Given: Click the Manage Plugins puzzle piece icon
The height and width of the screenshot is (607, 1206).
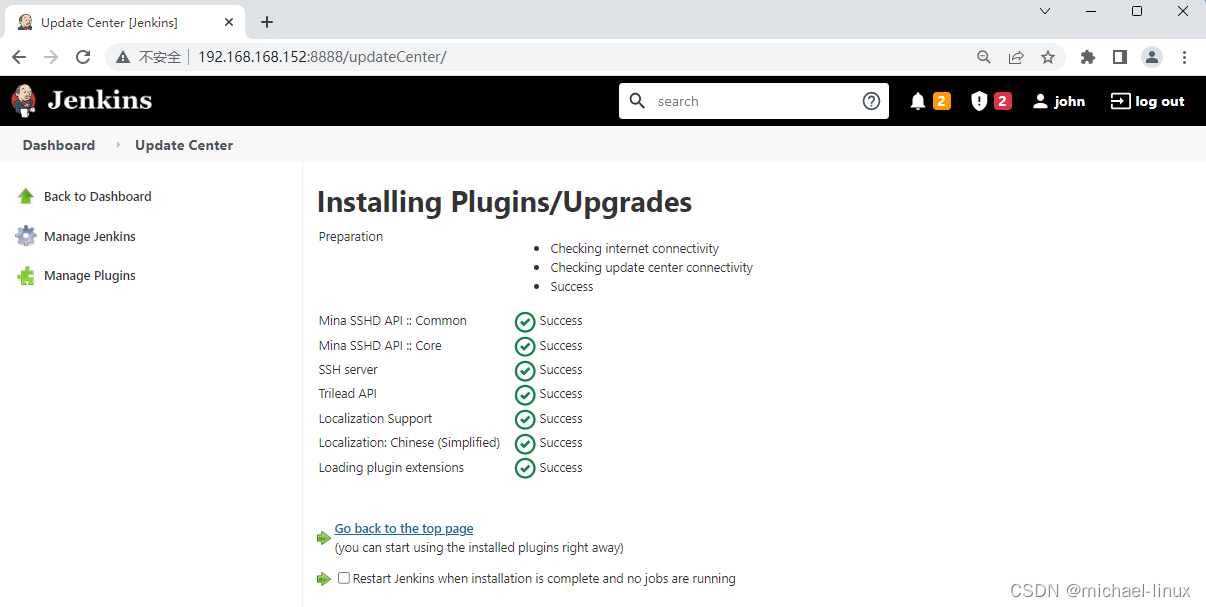Looking at the screenshot, I should (26, 276).
